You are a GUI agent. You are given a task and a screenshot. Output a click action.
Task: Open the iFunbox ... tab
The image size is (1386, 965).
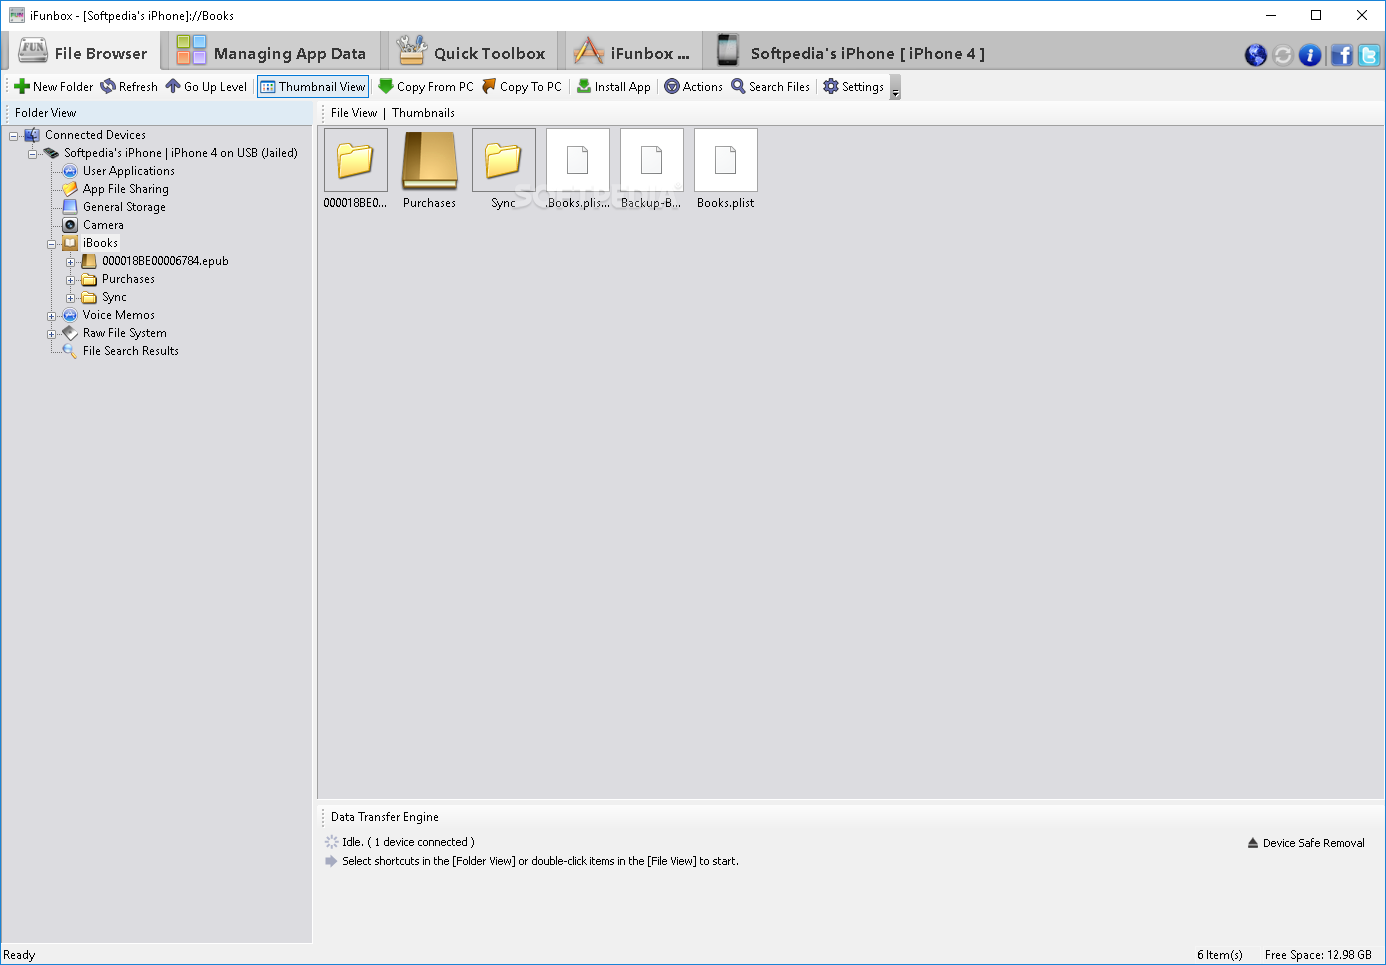[632, 52]
